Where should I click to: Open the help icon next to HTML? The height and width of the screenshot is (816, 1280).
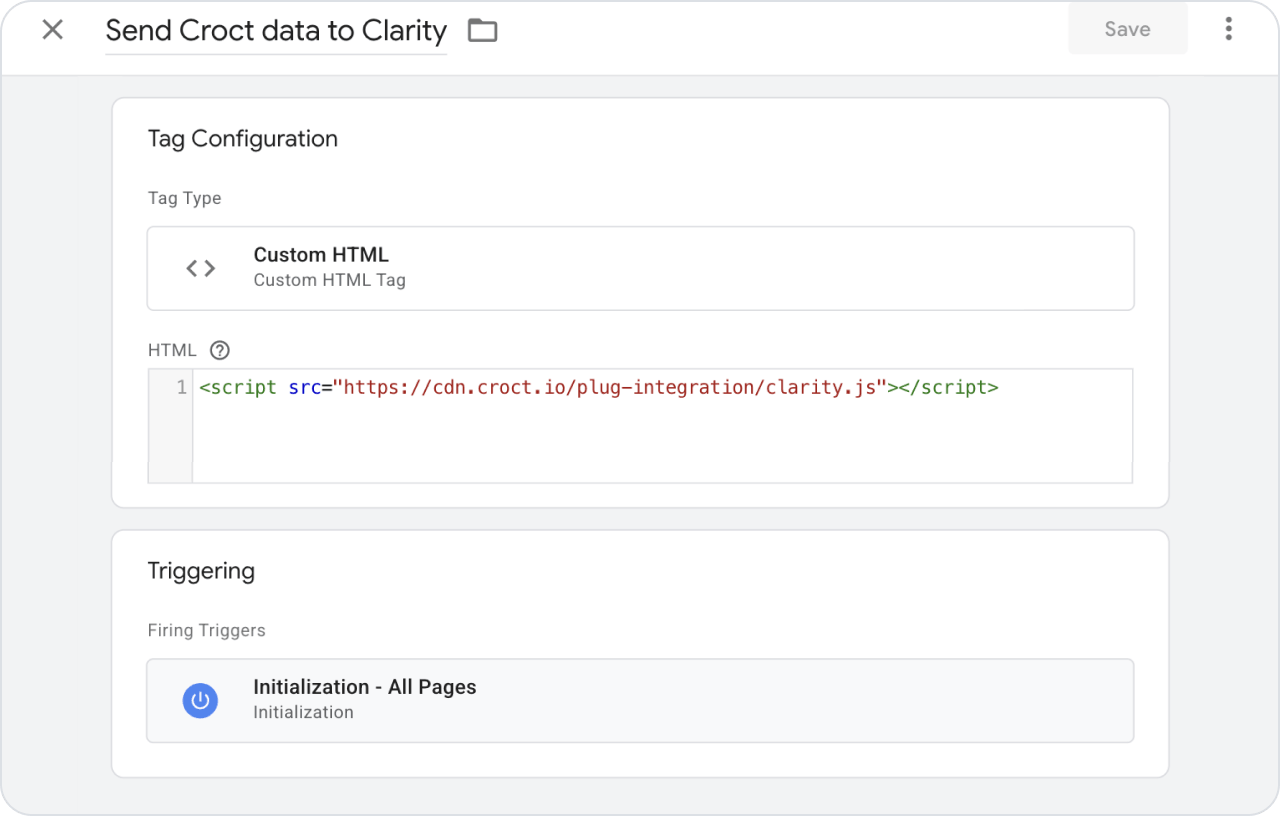220,350
